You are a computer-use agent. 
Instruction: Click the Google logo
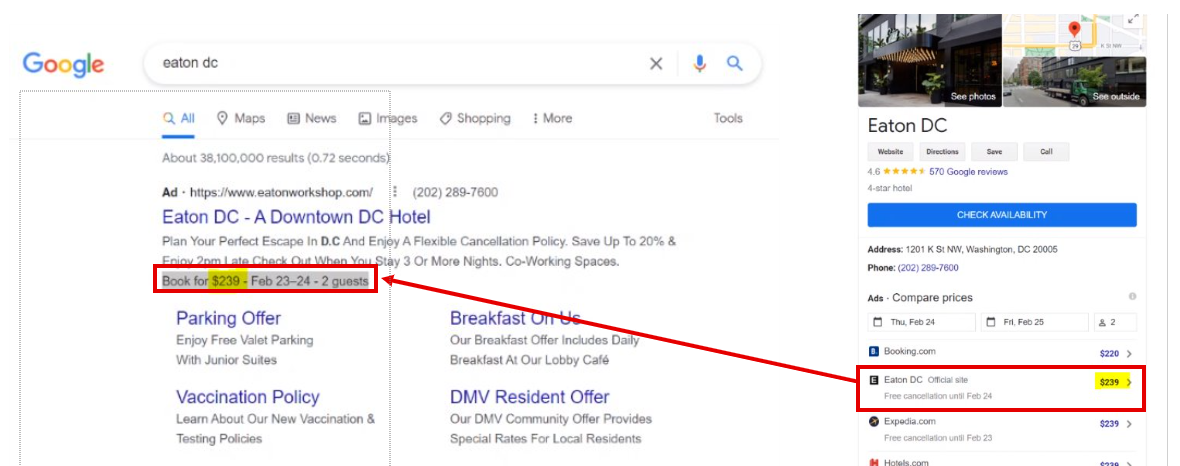(x=64, y=65)
